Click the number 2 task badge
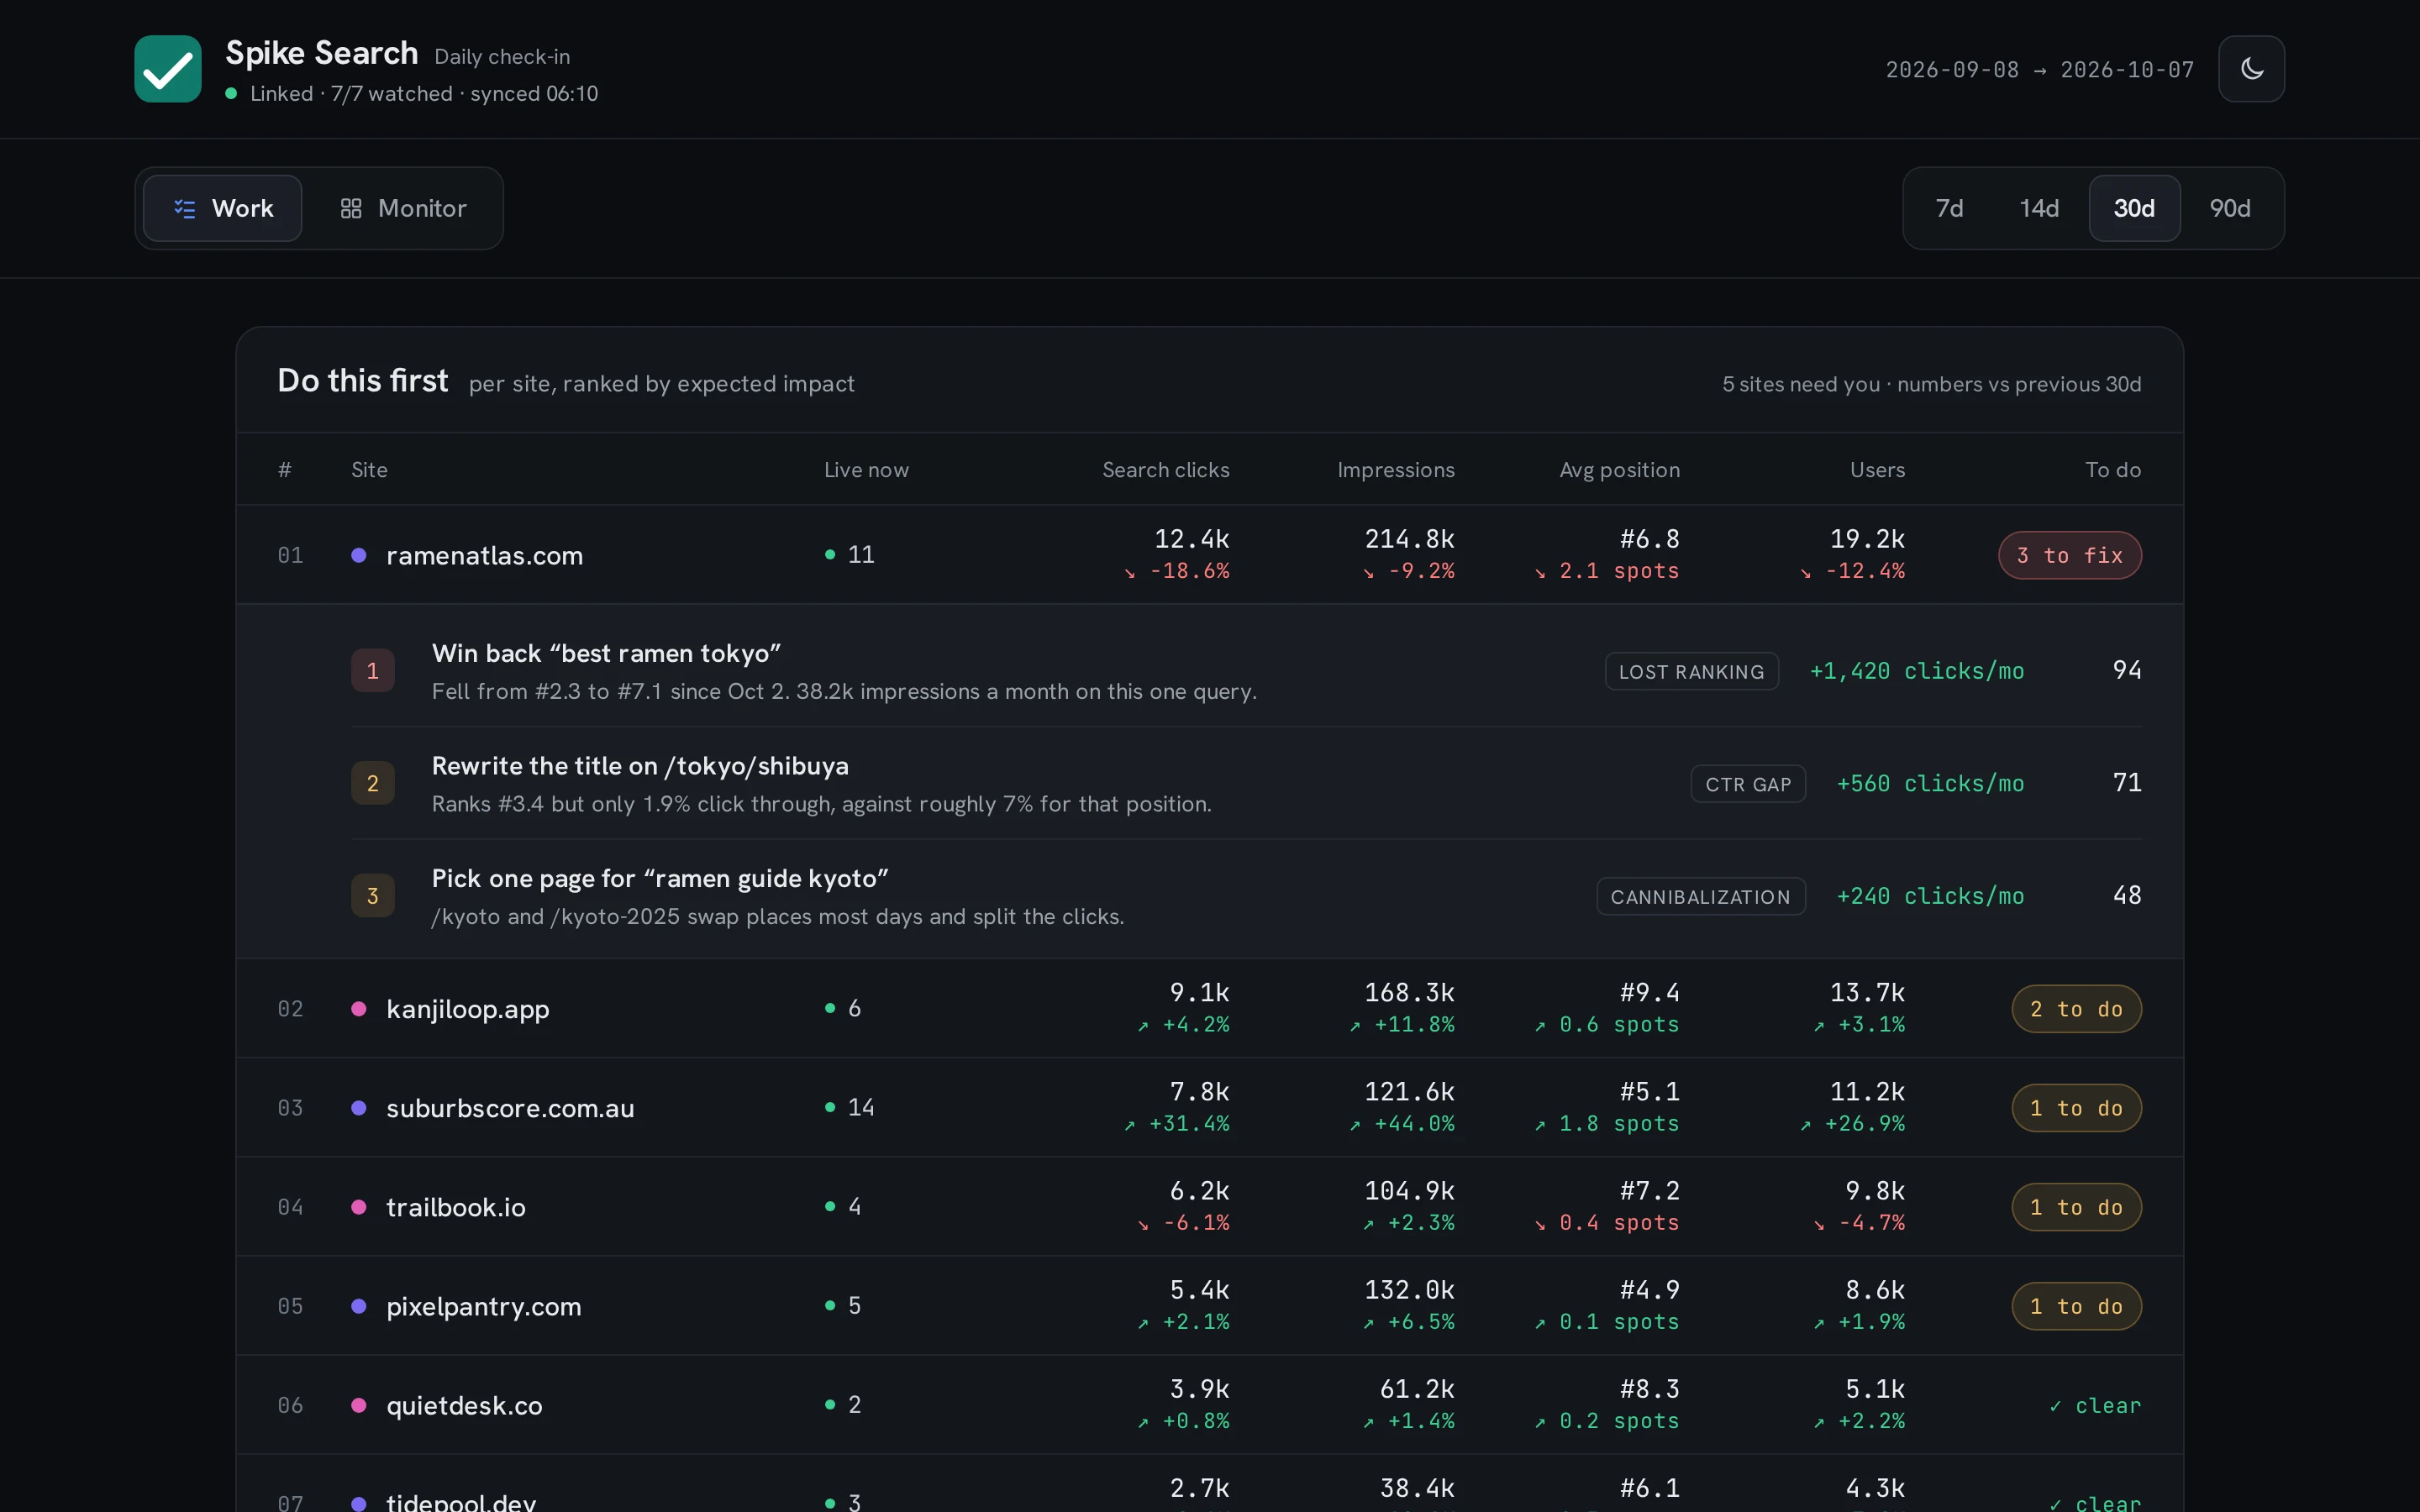 point(372,783)
